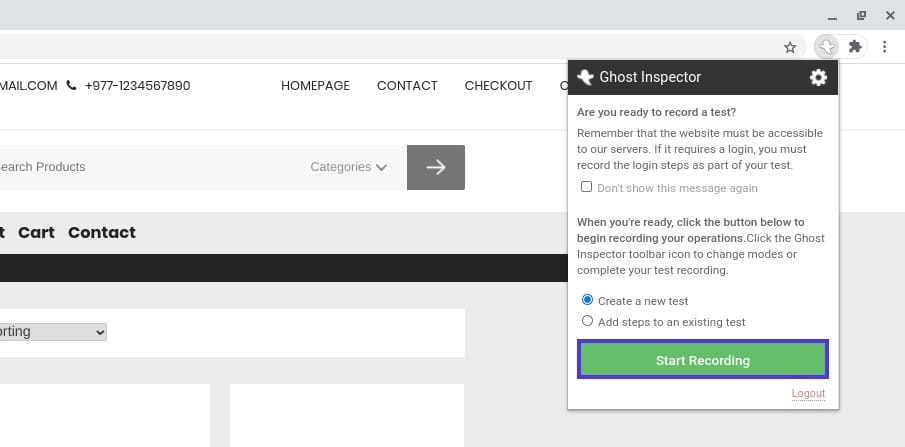
Task: Choose "Add steps to an existing test"
Action: click(x=588, y=321)
